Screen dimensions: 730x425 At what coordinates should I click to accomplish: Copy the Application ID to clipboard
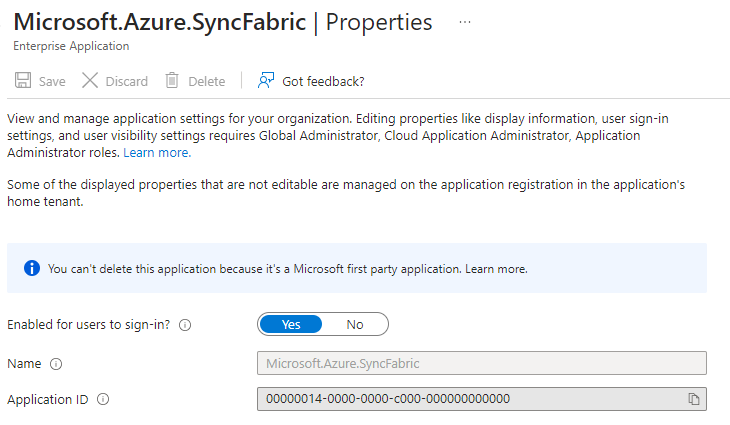(x=693, y=399)
